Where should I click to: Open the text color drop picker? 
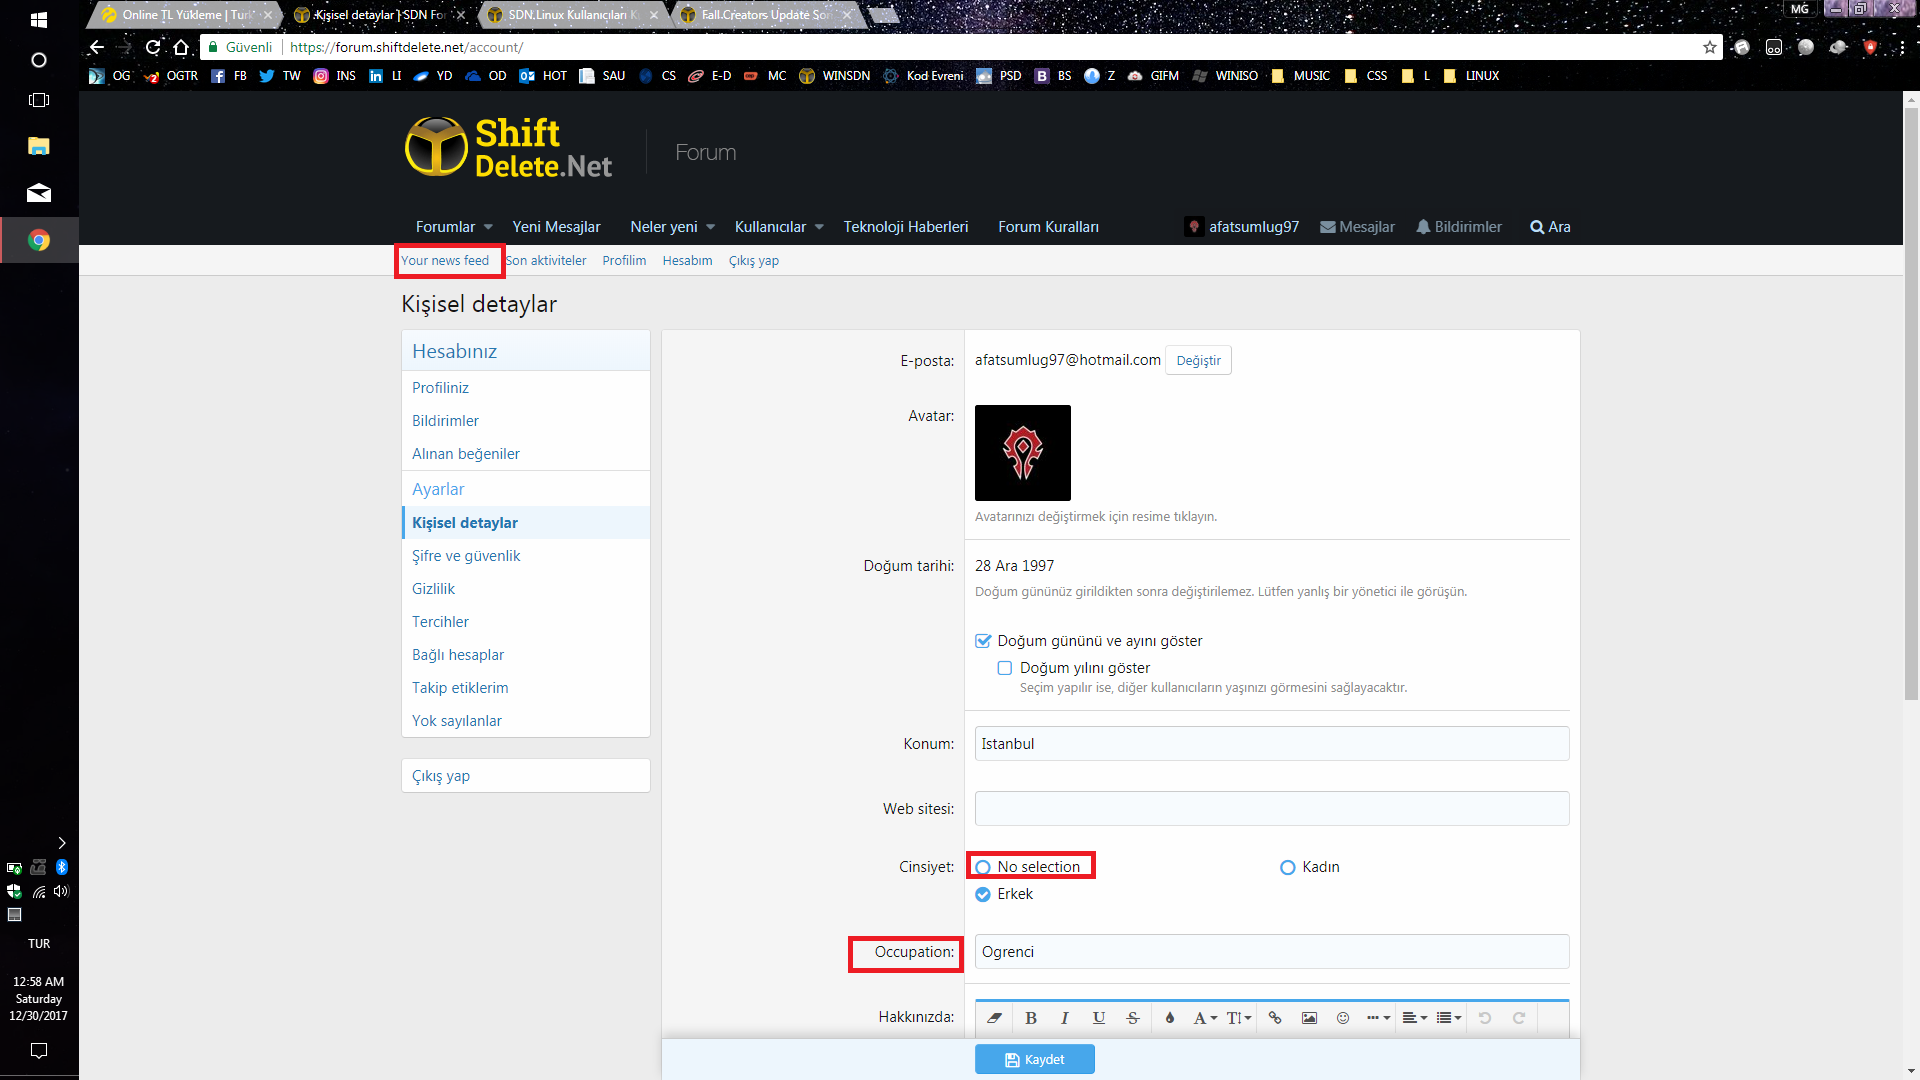[x=1170, y=1018]
